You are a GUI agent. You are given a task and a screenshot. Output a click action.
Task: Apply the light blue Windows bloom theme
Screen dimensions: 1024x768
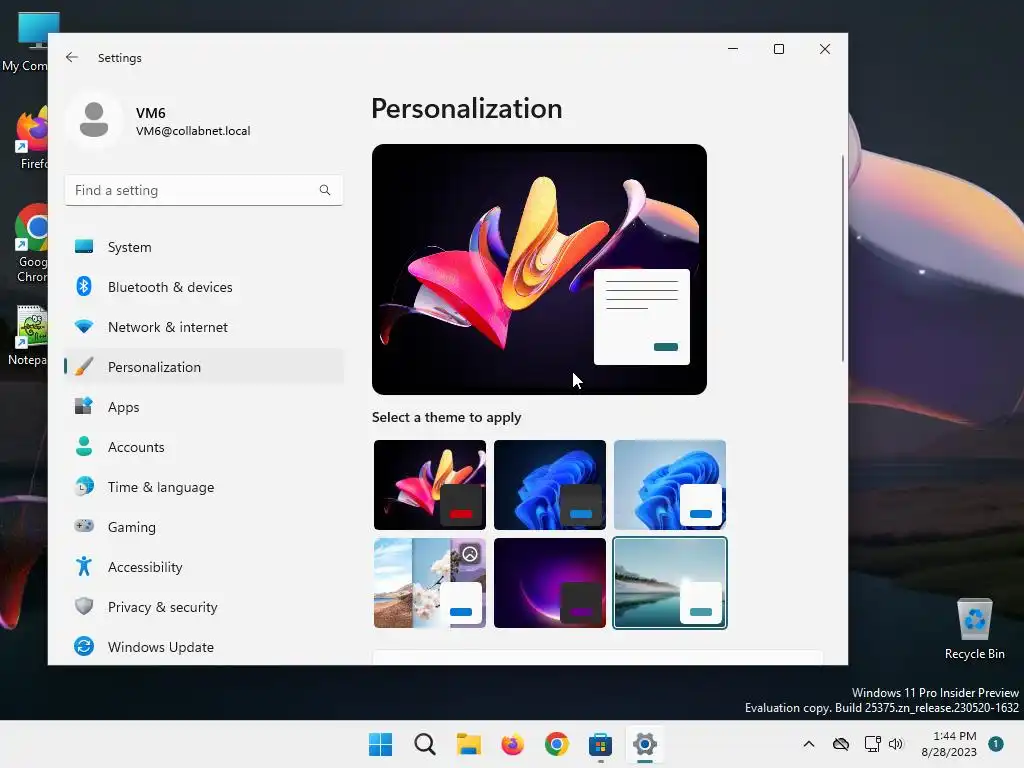[670, 485]
